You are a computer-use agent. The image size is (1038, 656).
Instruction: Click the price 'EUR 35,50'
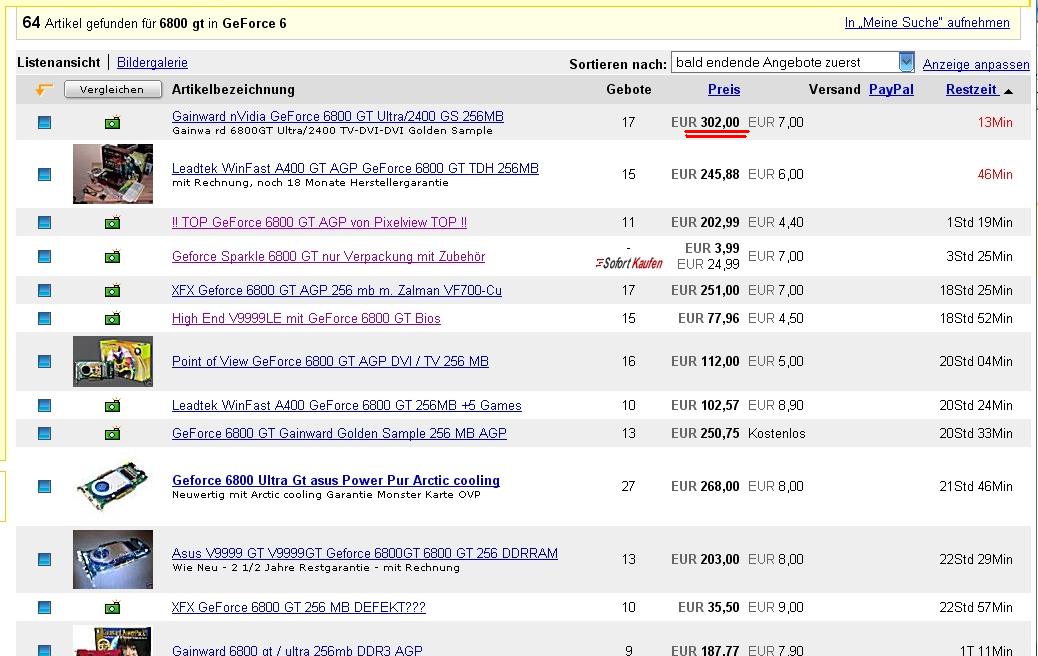[708, 607]
